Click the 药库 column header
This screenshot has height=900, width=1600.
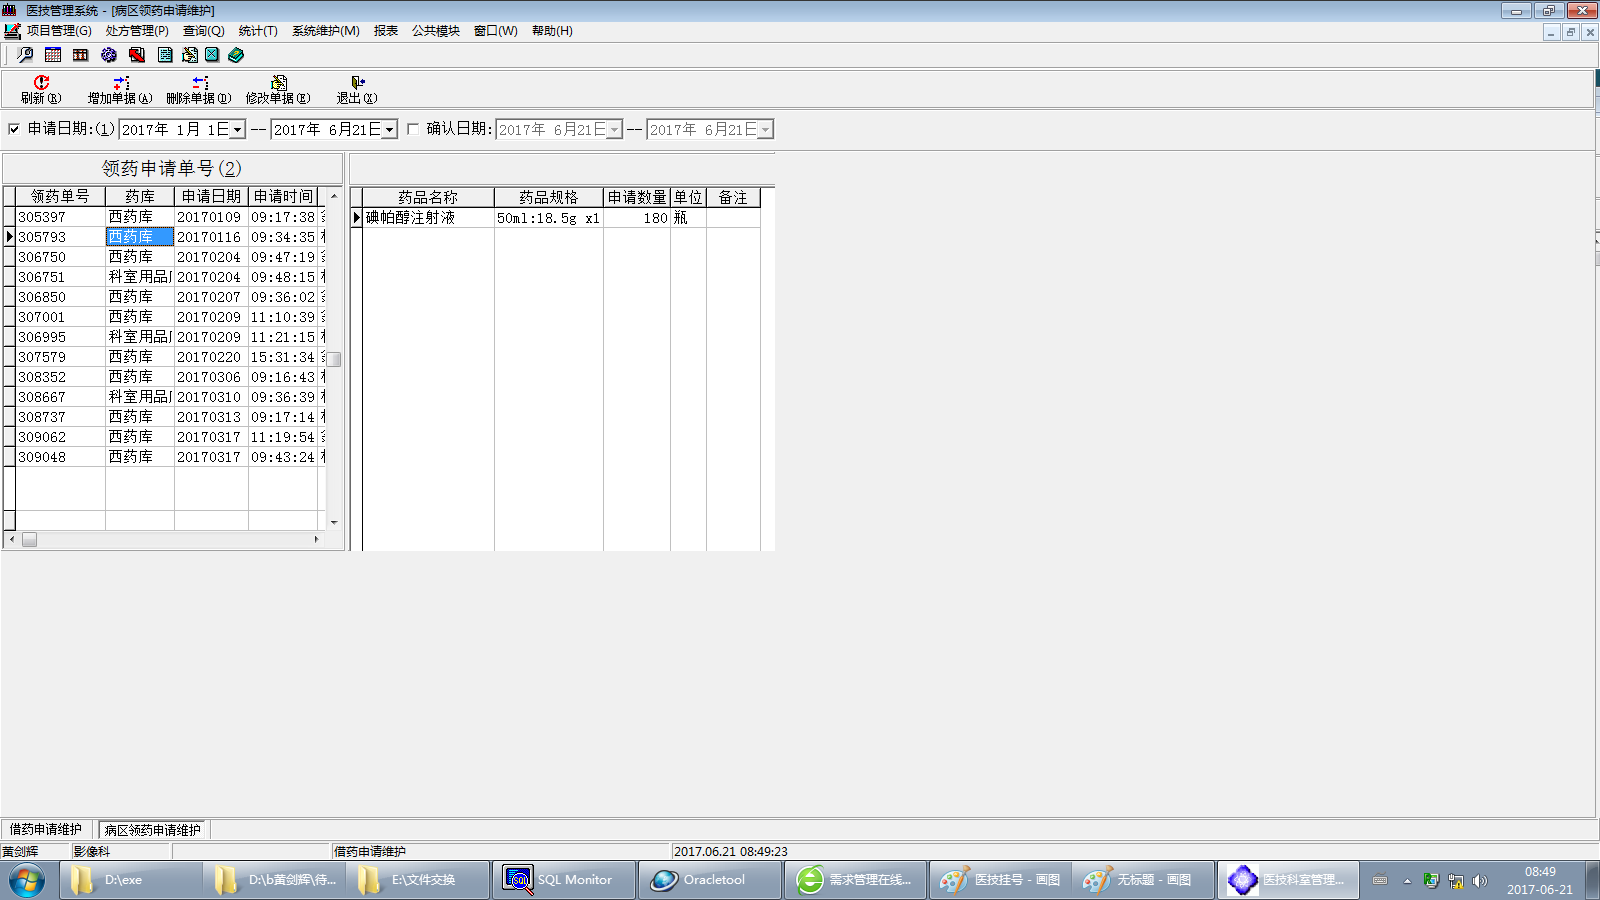point(140,197)
